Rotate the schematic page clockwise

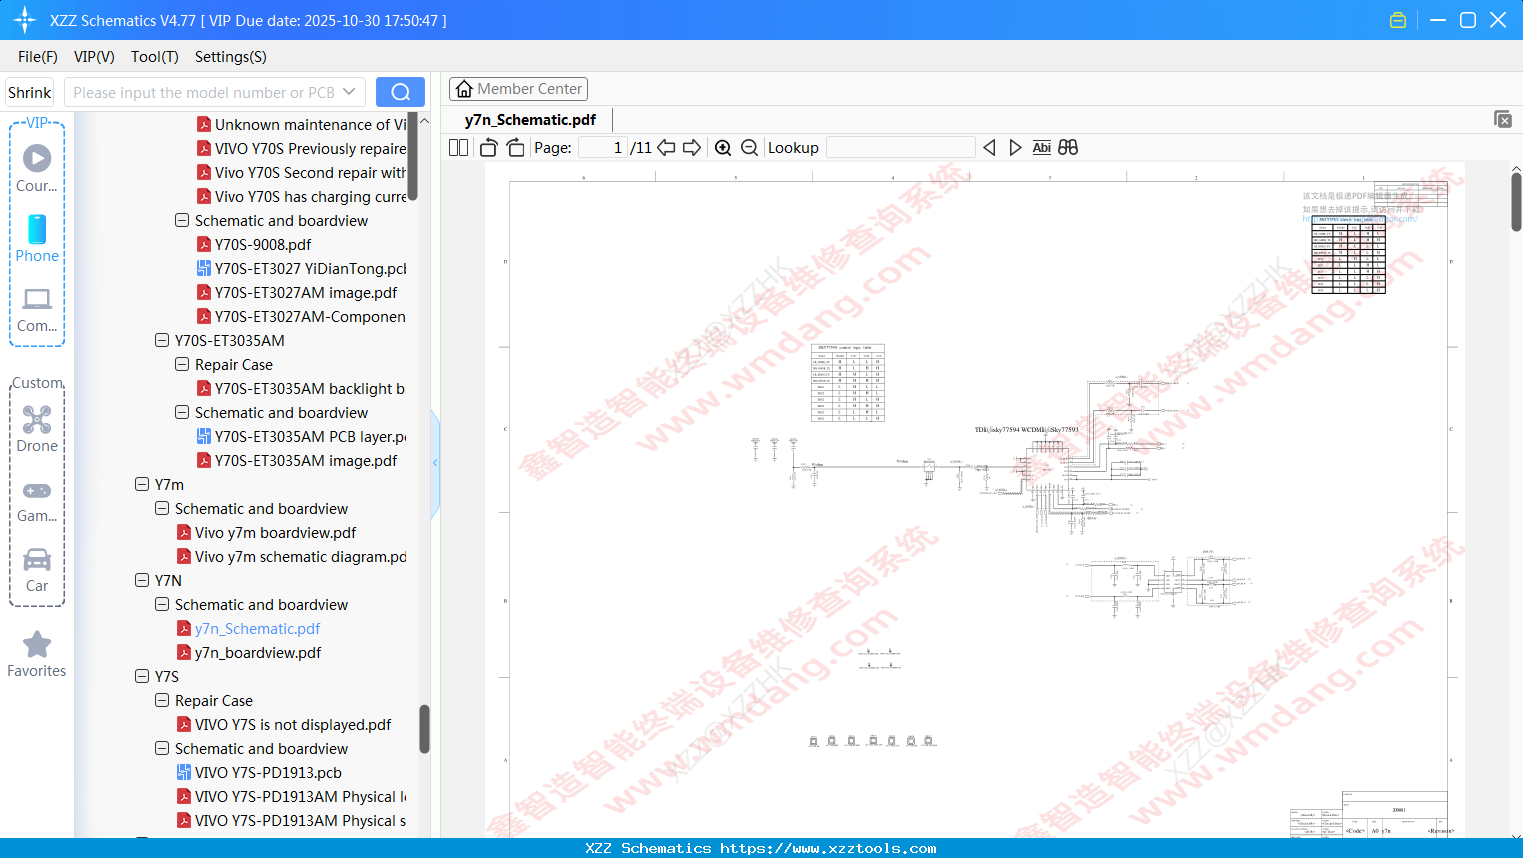click(514, 147)
